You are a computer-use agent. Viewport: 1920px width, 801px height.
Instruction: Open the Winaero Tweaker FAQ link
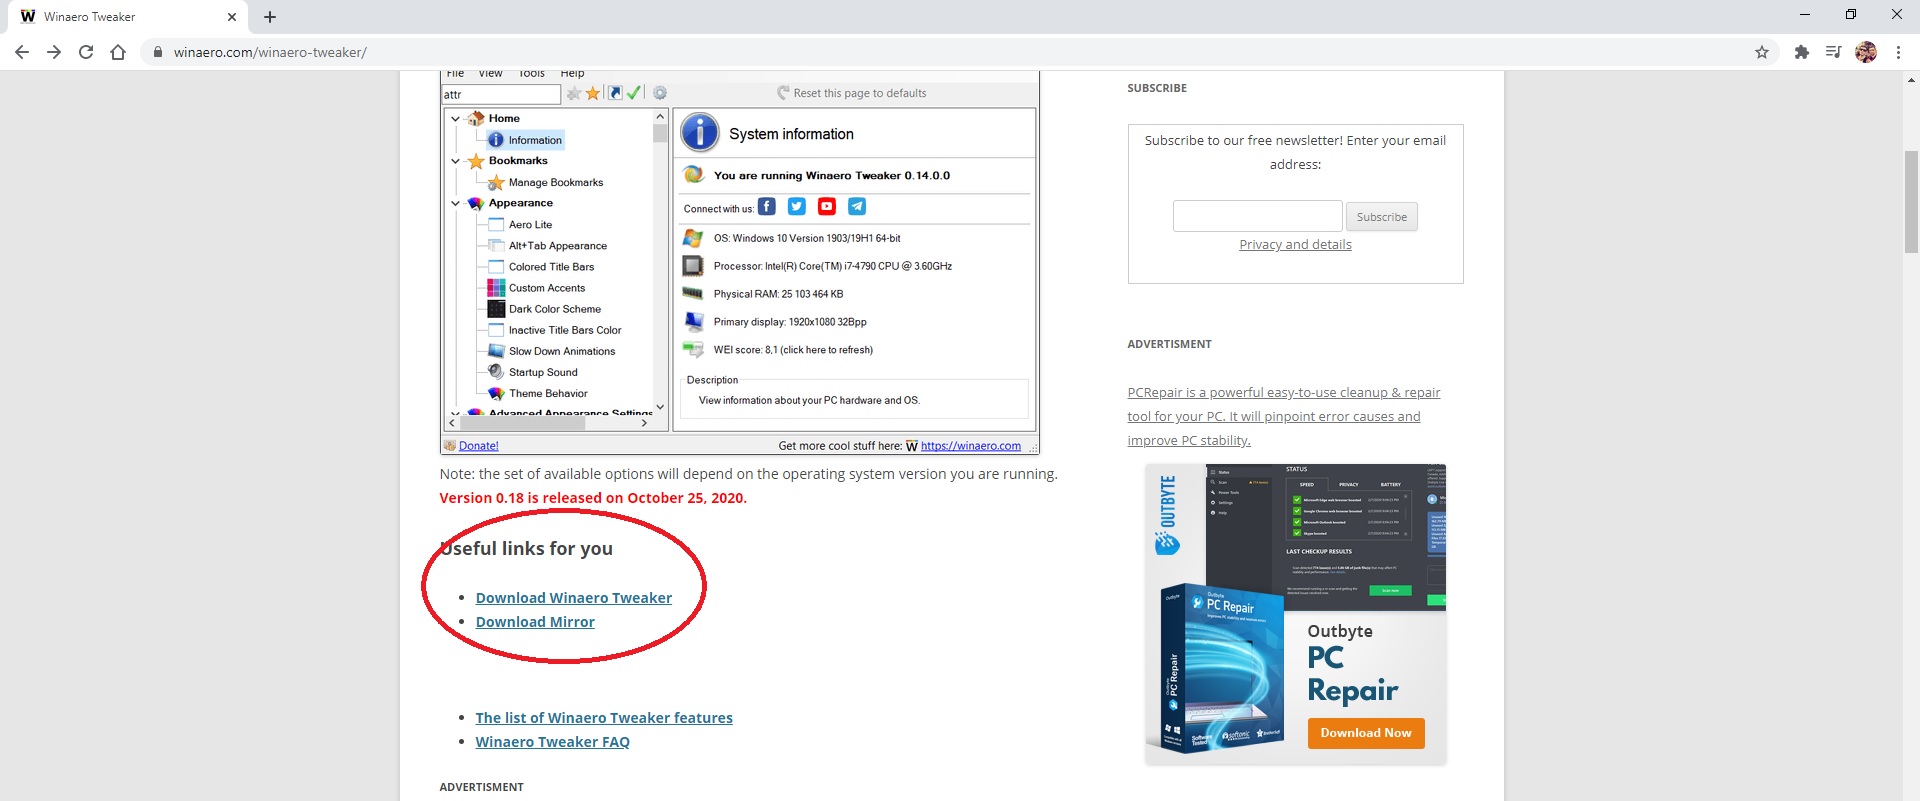point(552,742)
